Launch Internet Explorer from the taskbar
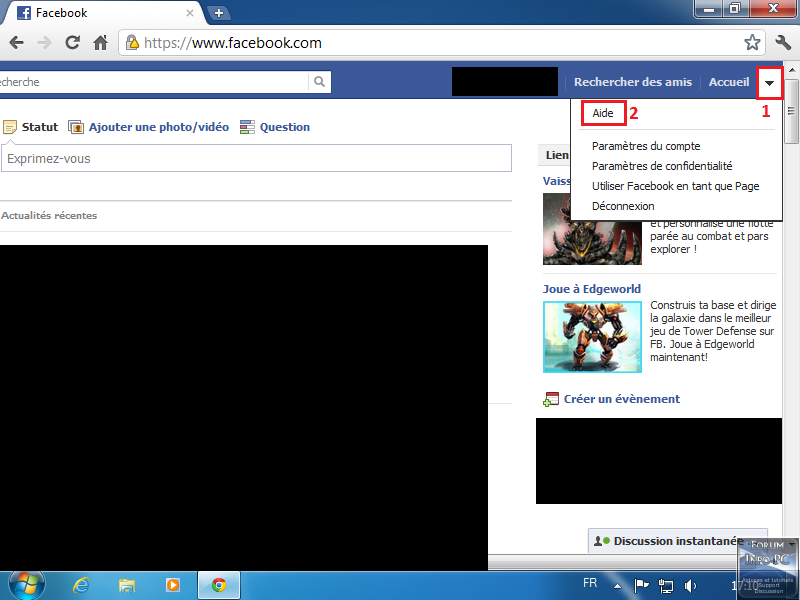Screen dimensions: 800x600 tap(81, 585)
